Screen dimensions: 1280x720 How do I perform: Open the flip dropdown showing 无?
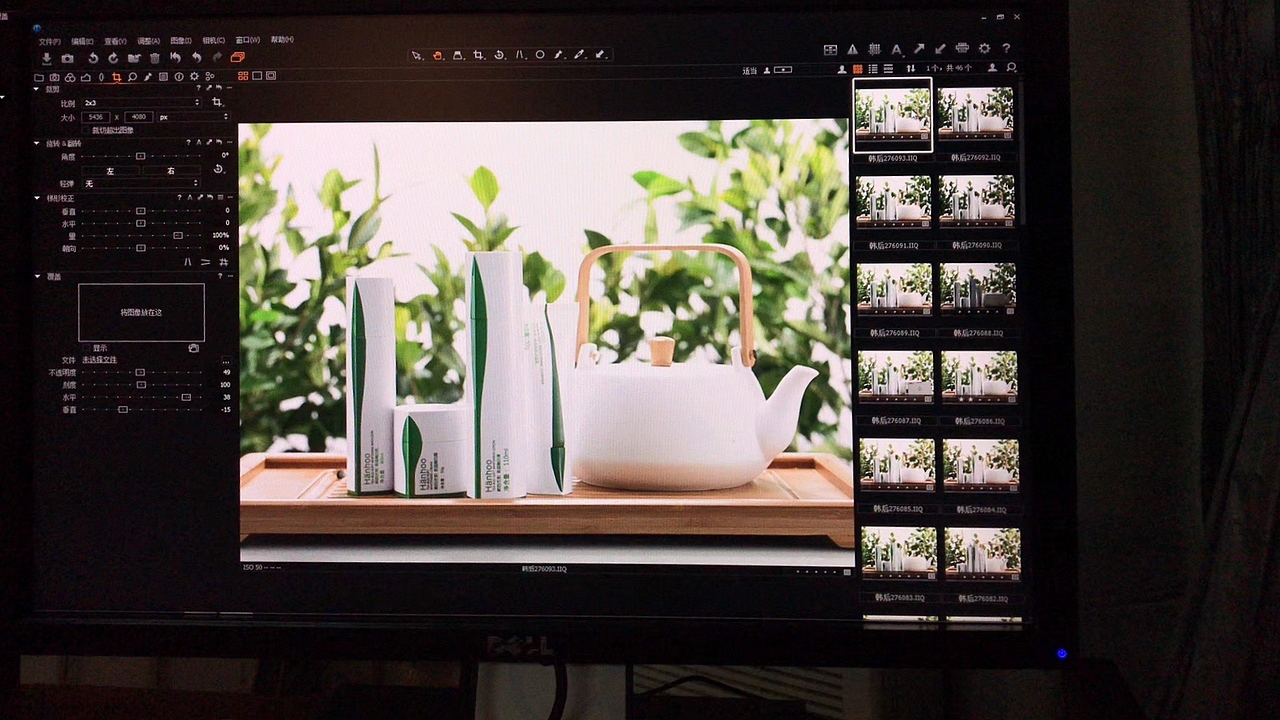coord(142,183)
